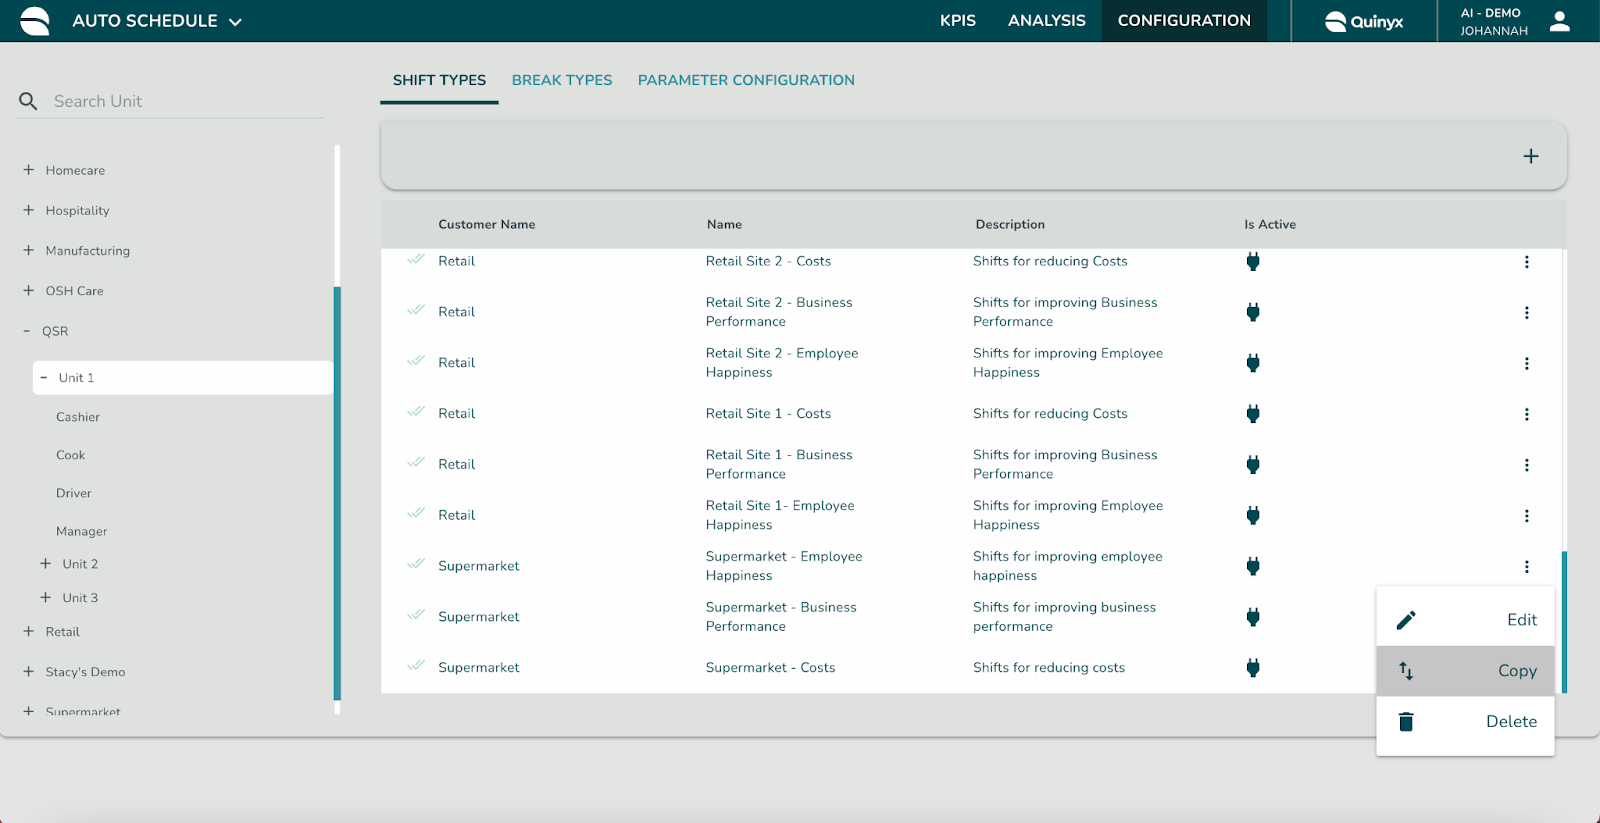Open kebab menu for Retail Site 1 - Business Performance
1600x823 pixels.
[1527, 465]
